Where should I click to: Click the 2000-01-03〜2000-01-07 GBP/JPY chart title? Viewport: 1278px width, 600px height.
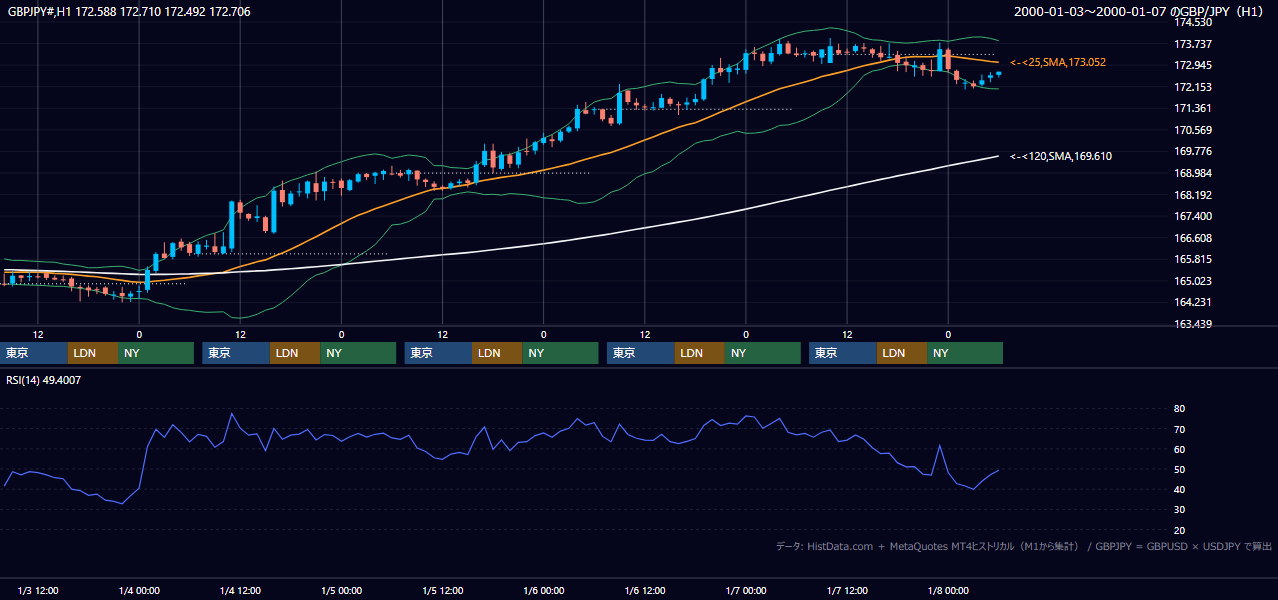1140,12
